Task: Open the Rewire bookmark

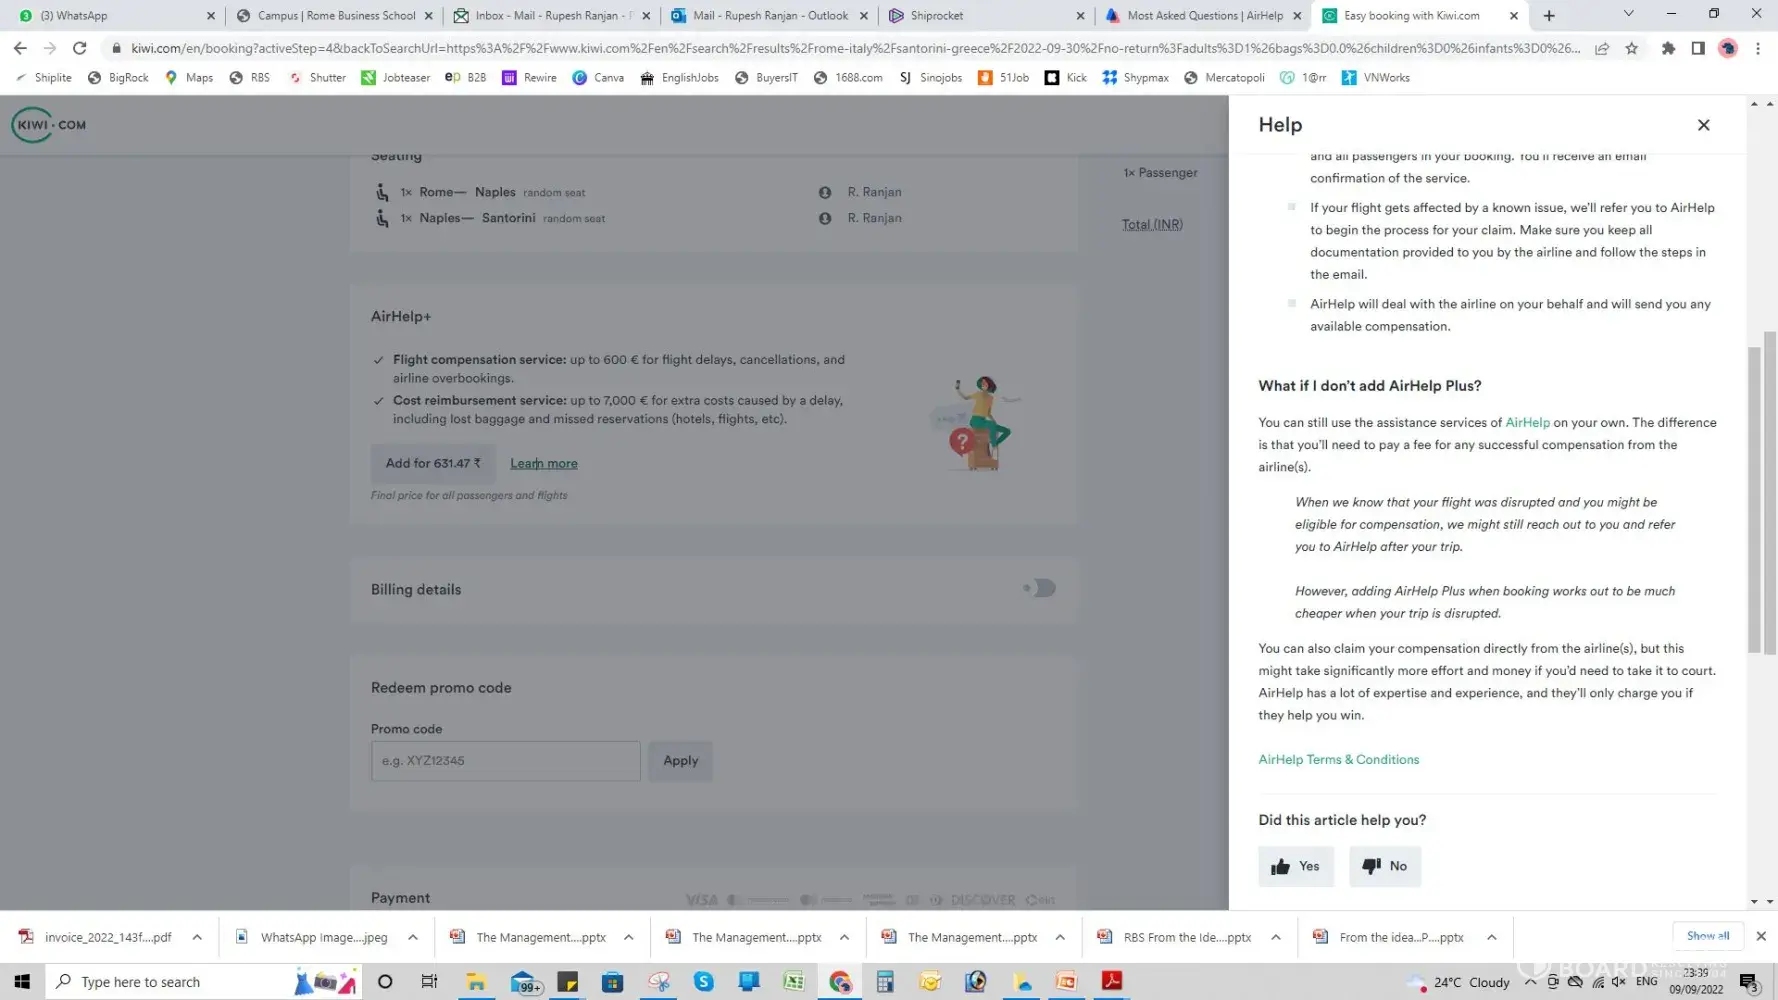Action: 529,77
